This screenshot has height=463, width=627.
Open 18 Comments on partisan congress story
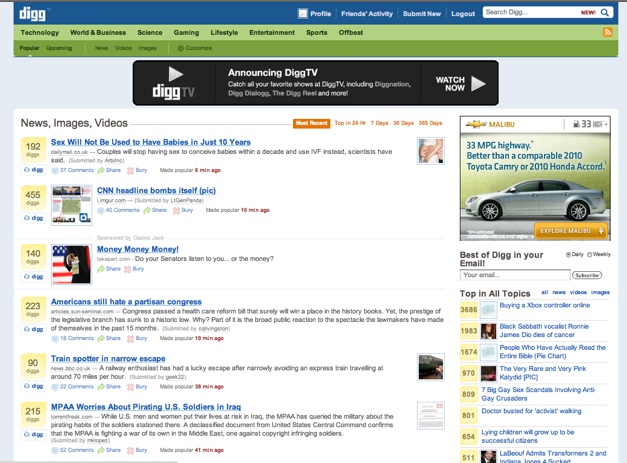coord(73,338)
